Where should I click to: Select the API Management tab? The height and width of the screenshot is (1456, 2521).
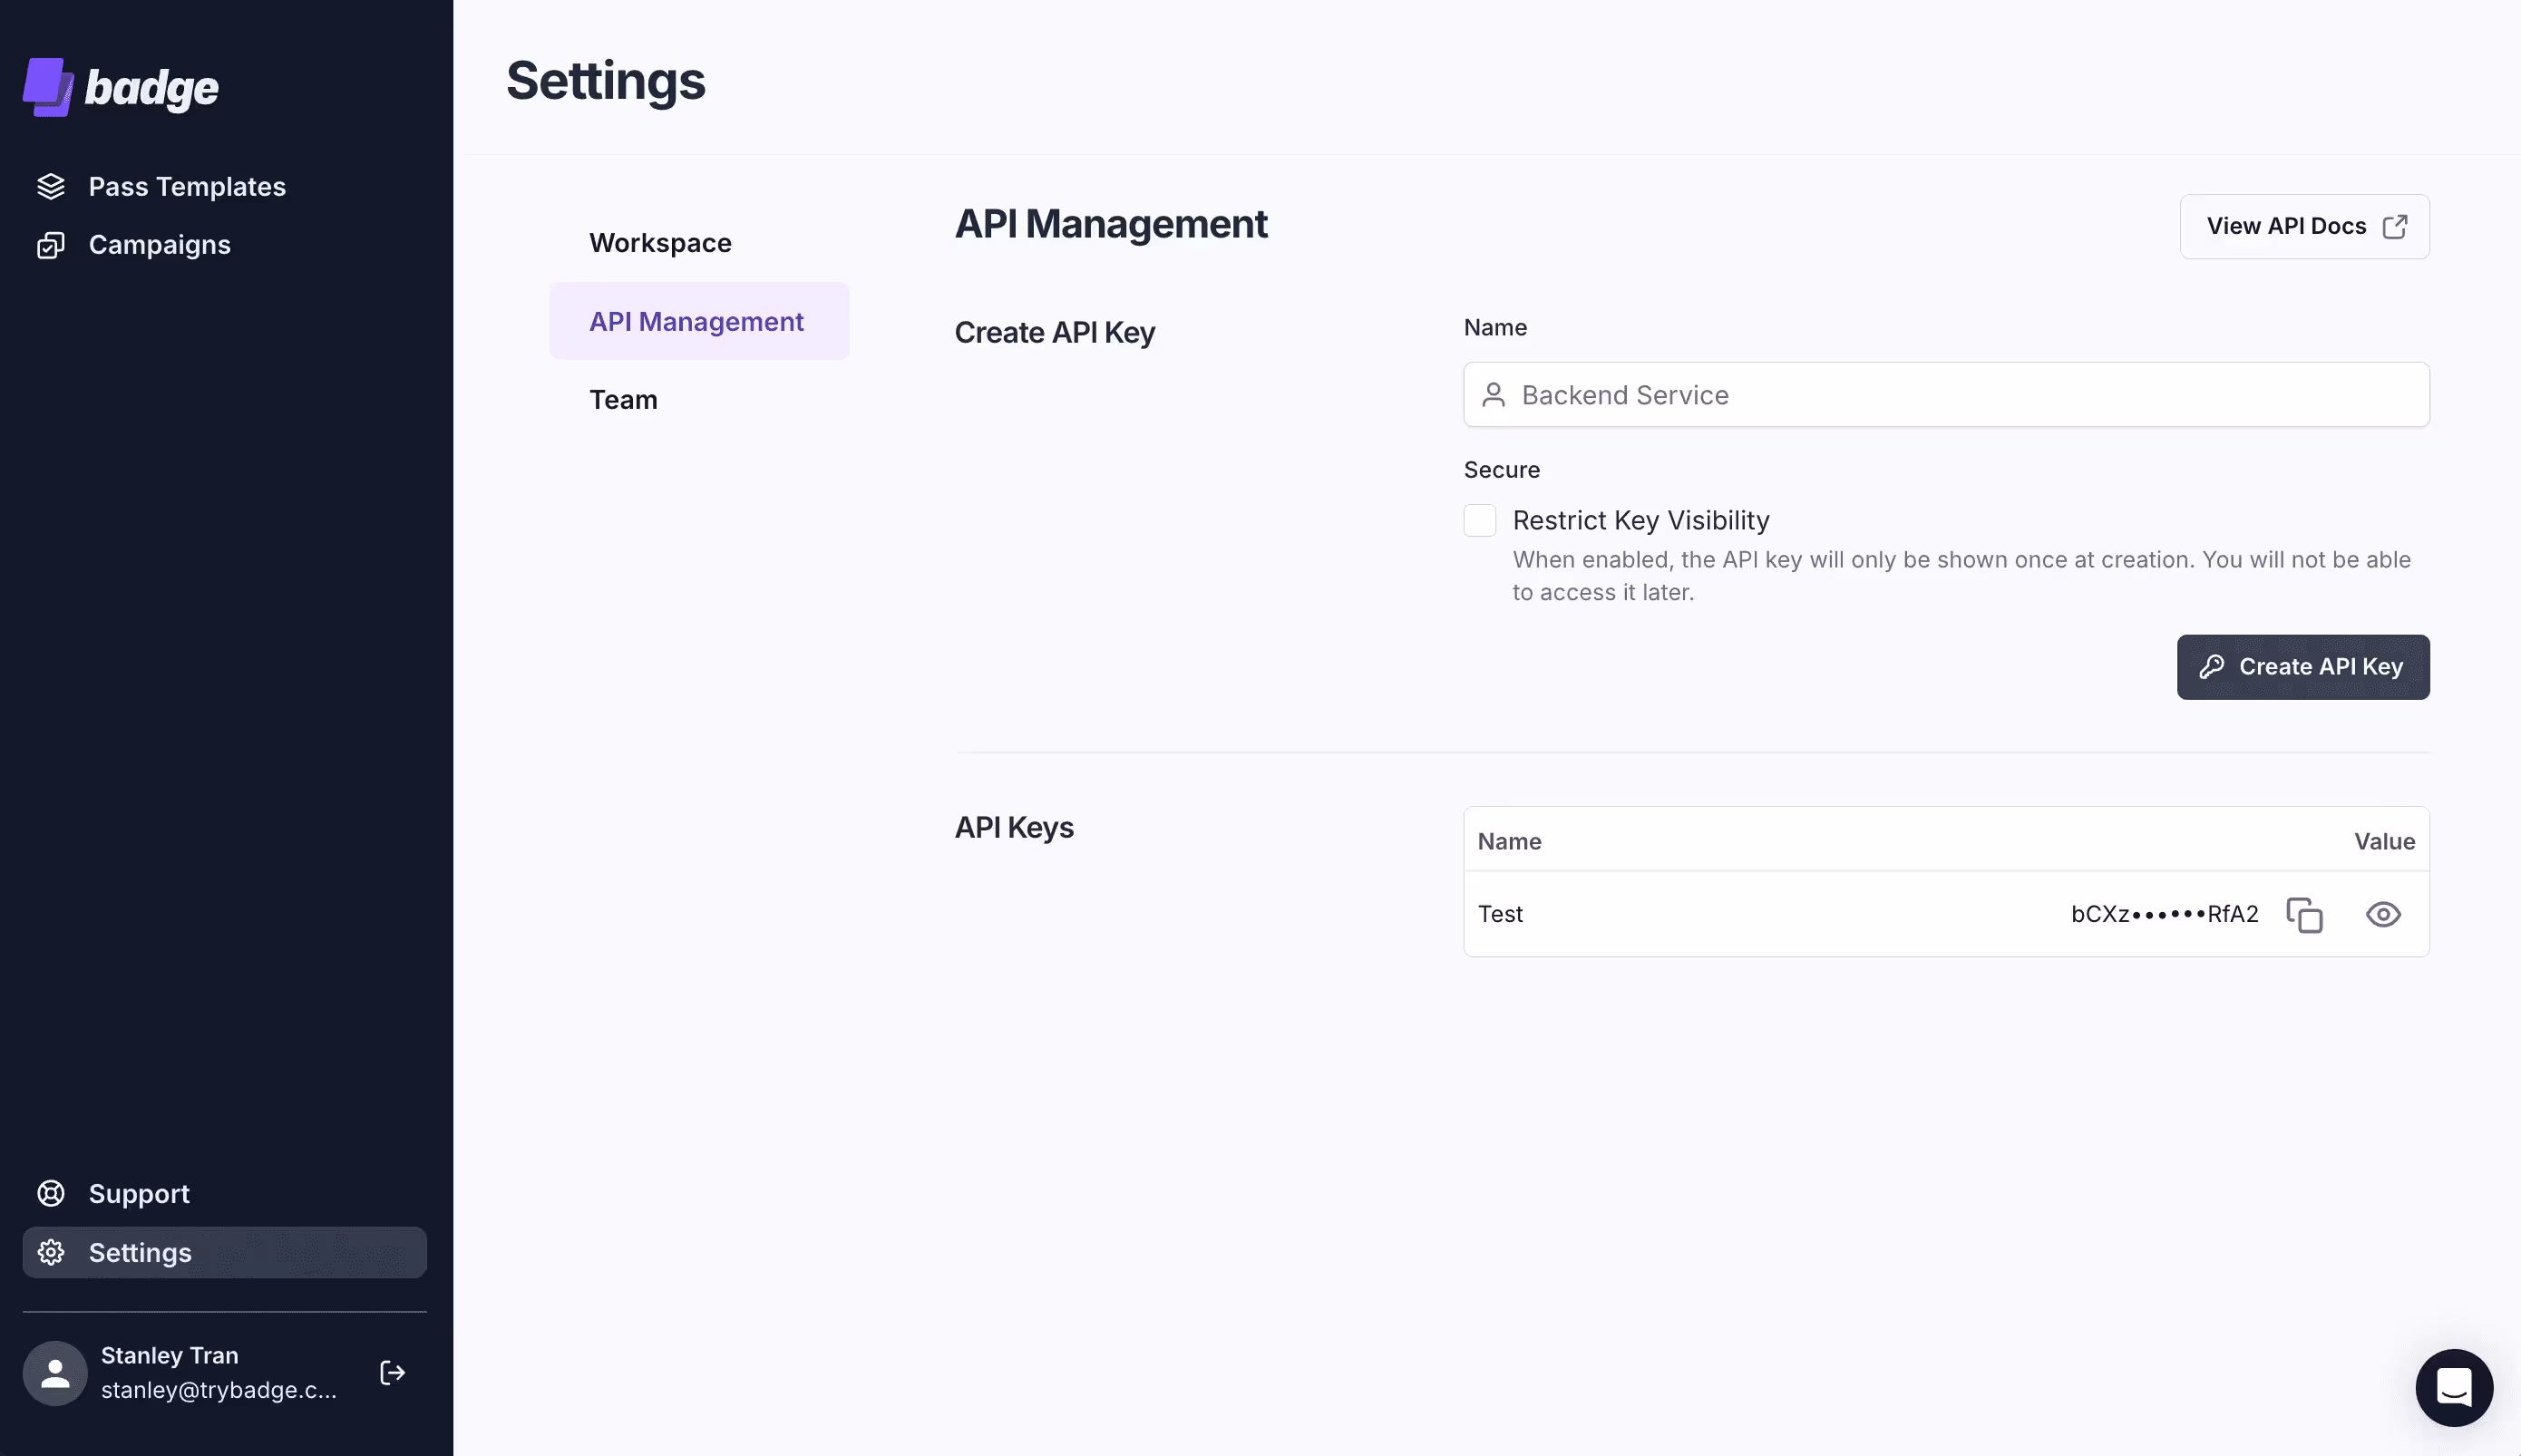click(x=696, y=321)
